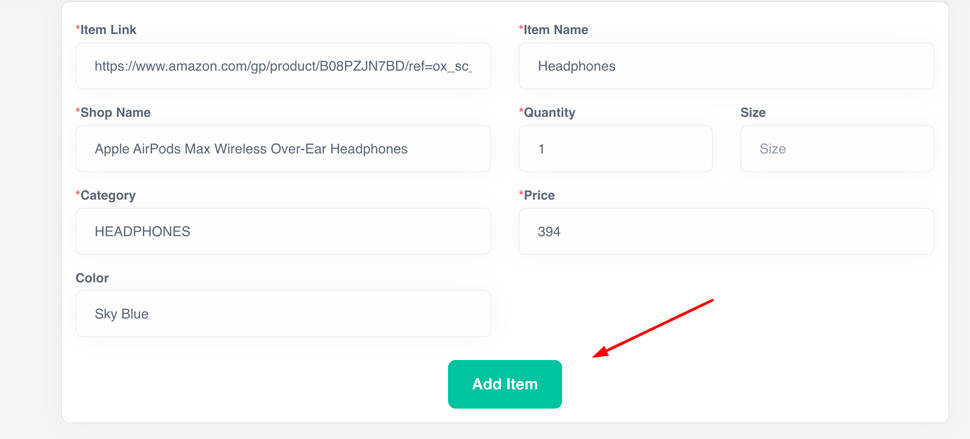Click the Quantity label text
The height and width of the screenshot is (439, 970).
[x=550, y=113]
